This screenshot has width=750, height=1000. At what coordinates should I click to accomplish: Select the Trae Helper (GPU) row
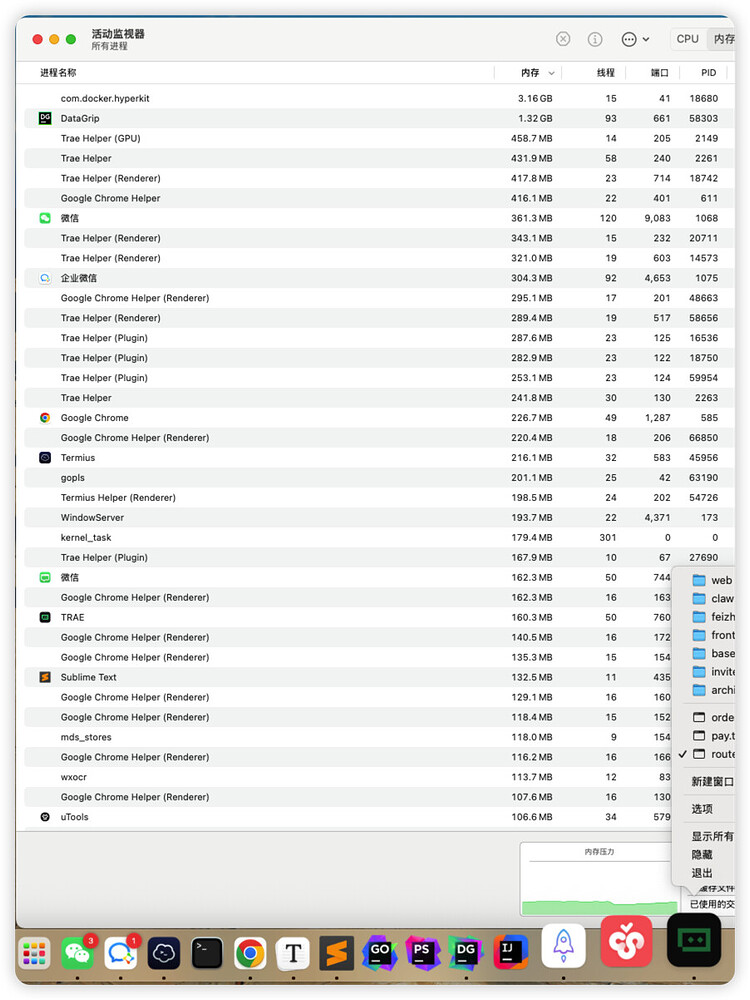(379, 138)
